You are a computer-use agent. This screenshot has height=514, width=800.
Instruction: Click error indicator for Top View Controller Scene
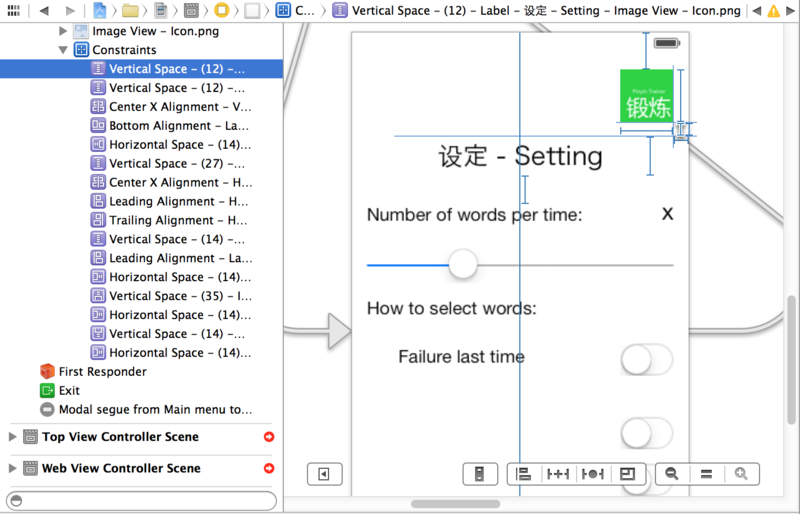269,437
